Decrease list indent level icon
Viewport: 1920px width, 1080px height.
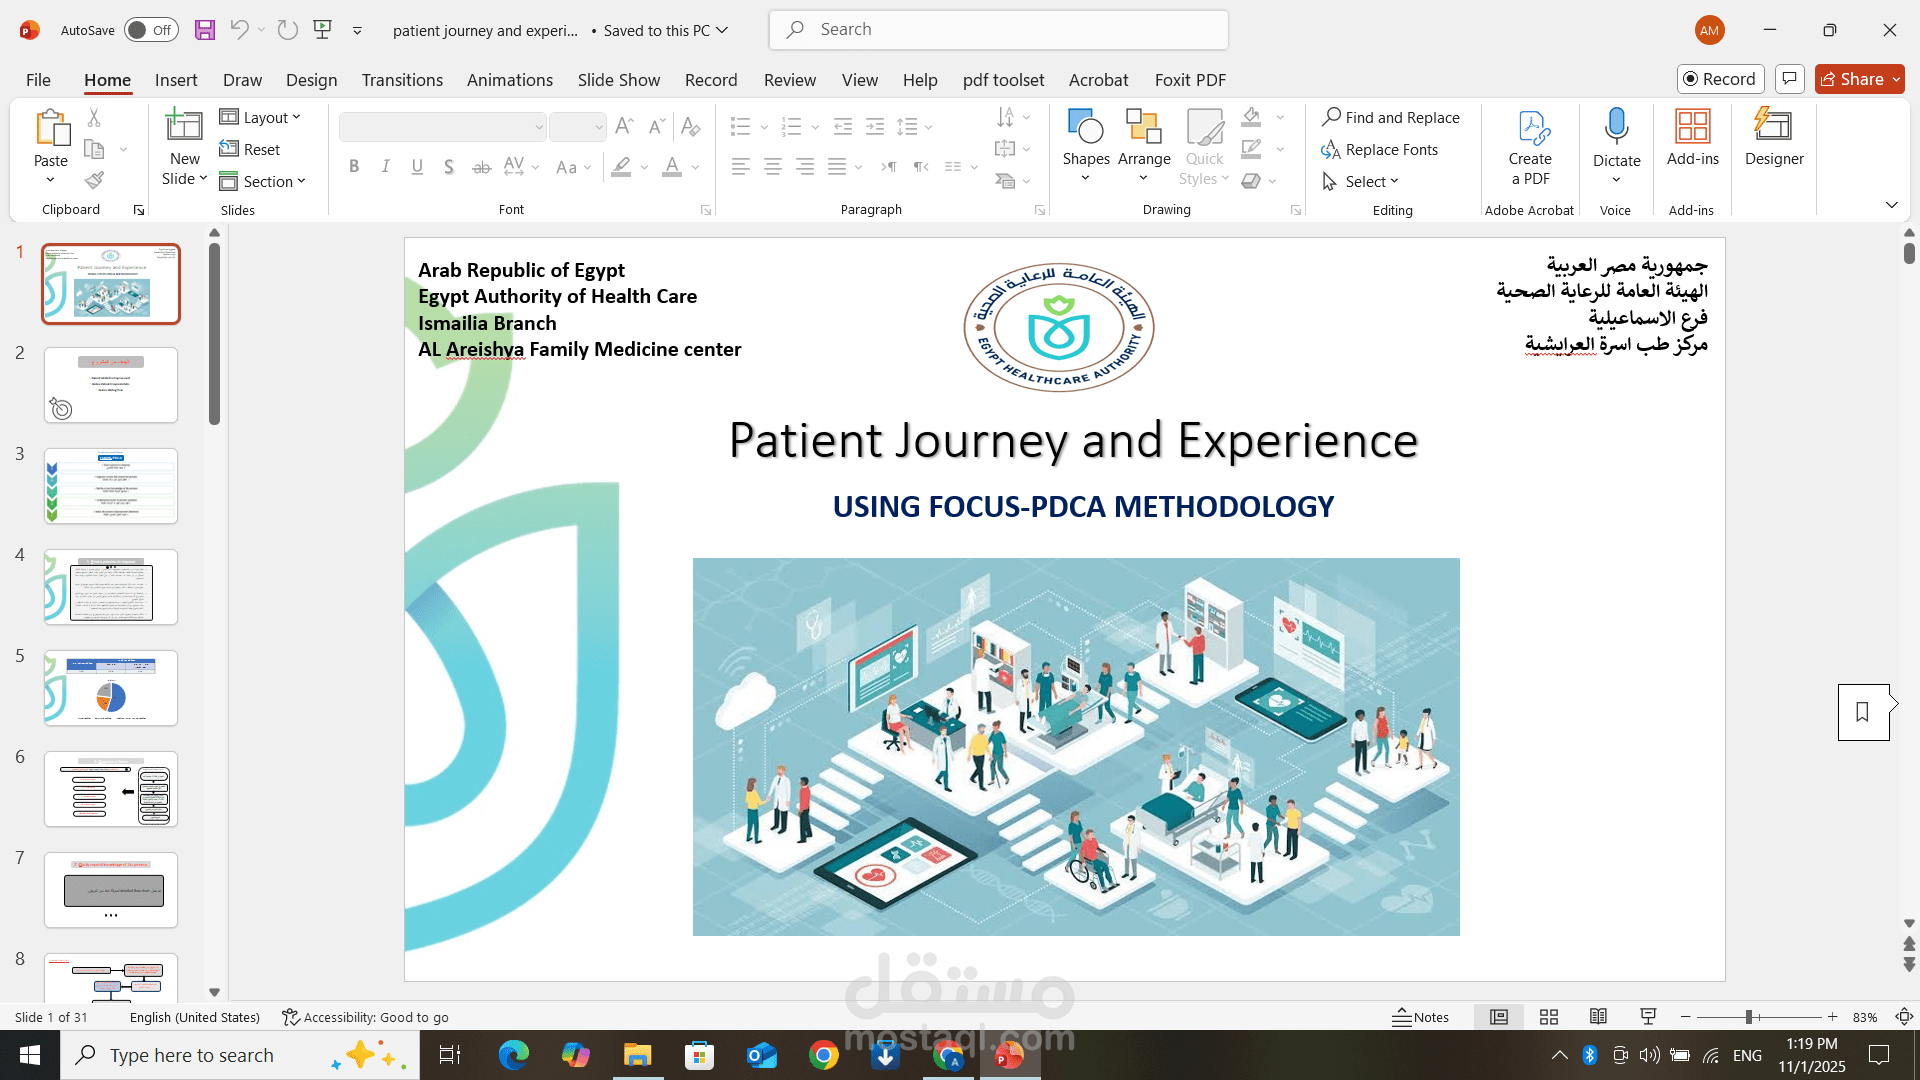(x=843, y=127)
